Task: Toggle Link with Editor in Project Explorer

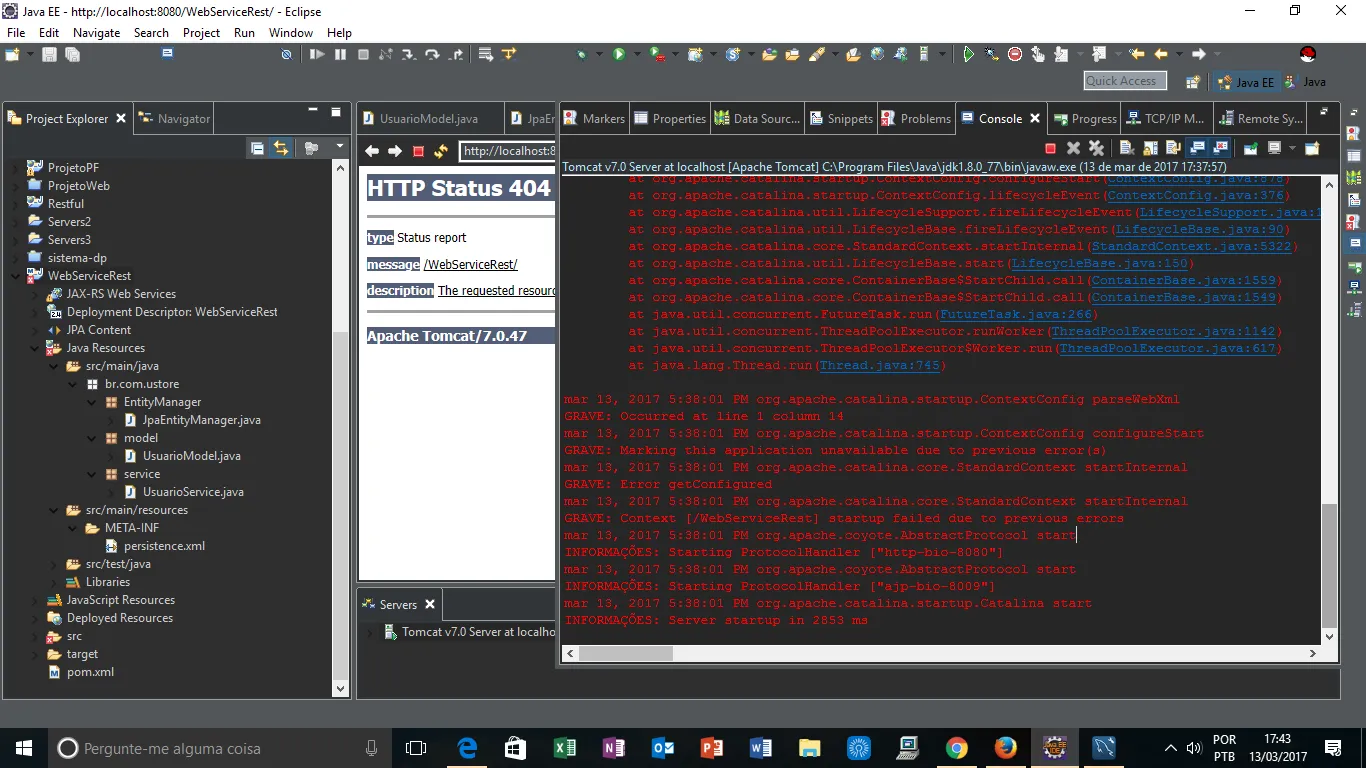Action: click(281, 148)
